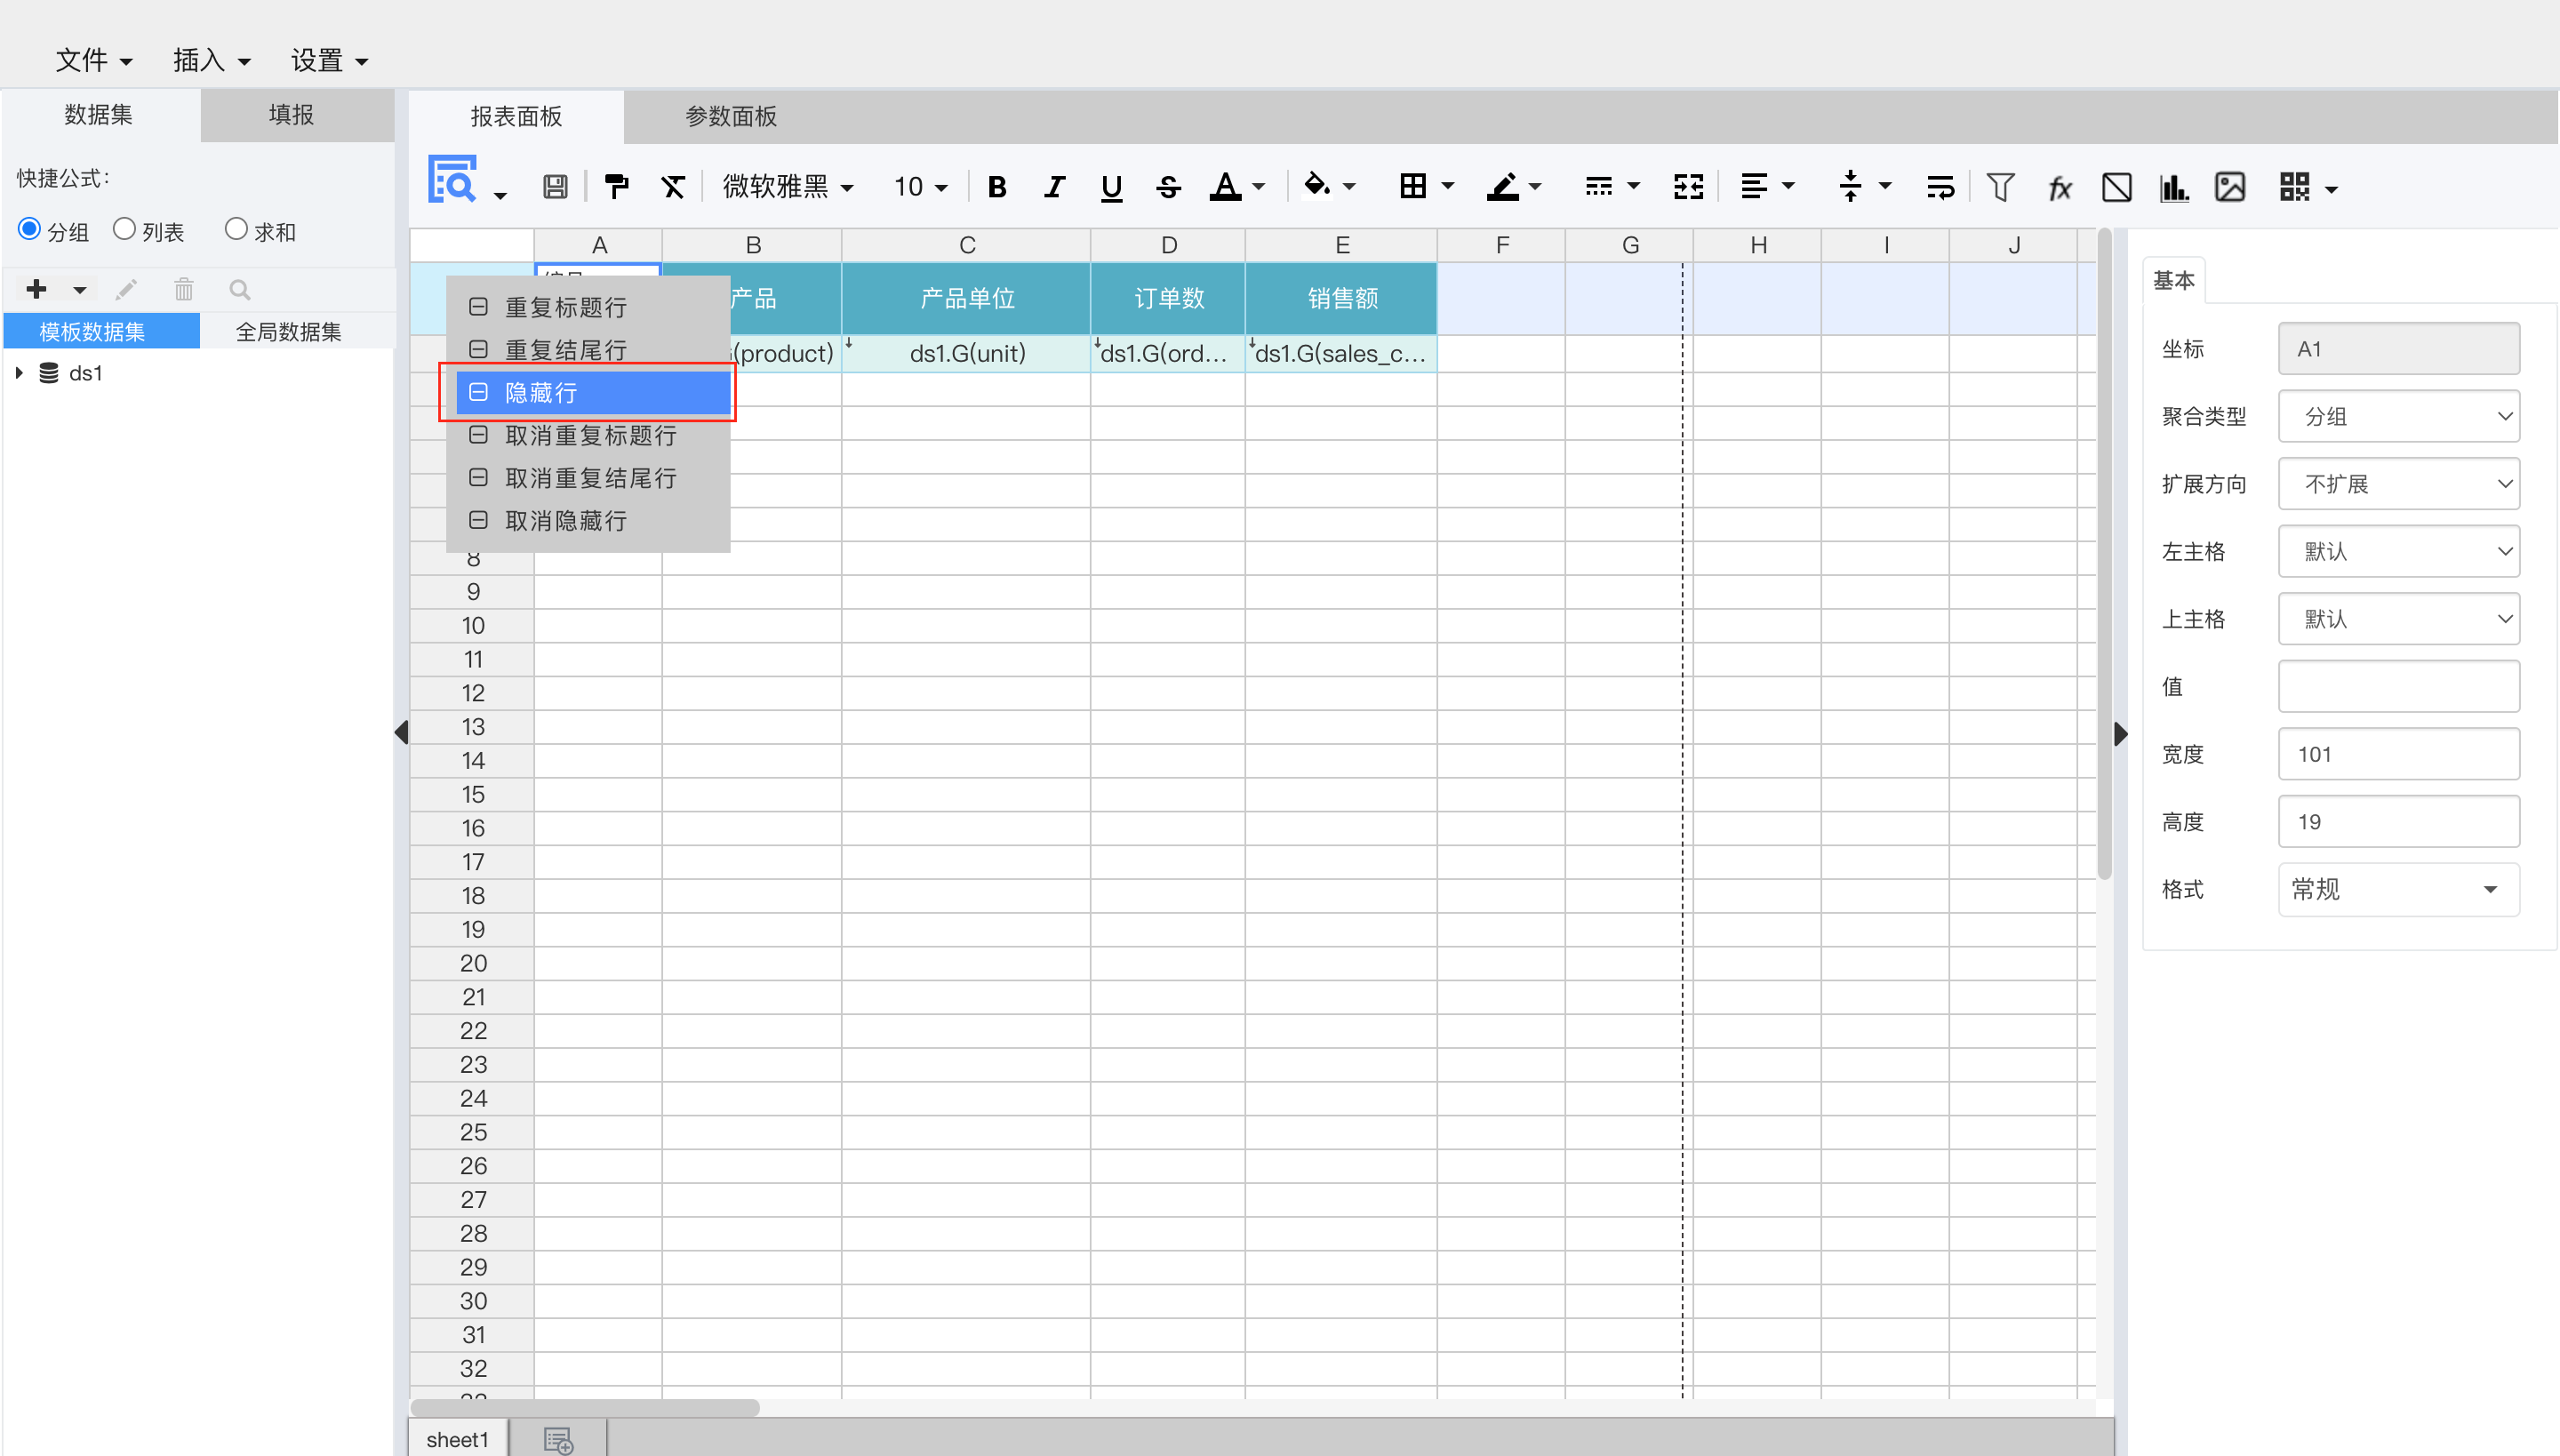Click the clear formatting icon
The image size is (2560, 1456).
pyautogui.click(x=673, y=187)
